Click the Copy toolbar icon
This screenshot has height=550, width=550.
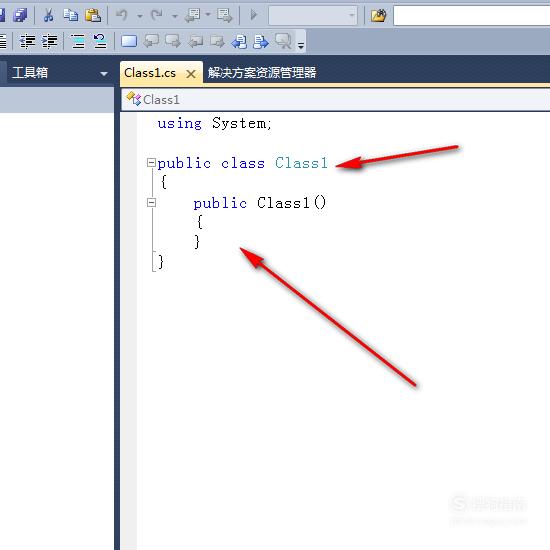pos(71,15)
